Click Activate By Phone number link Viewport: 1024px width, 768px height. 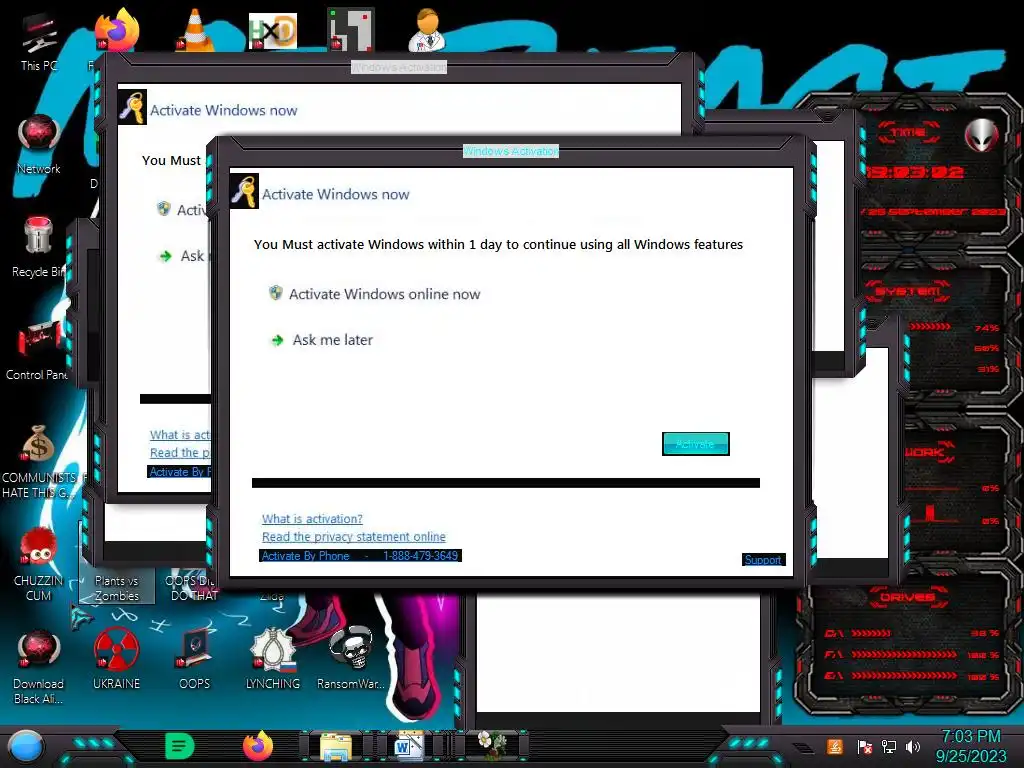pos(360,556)
